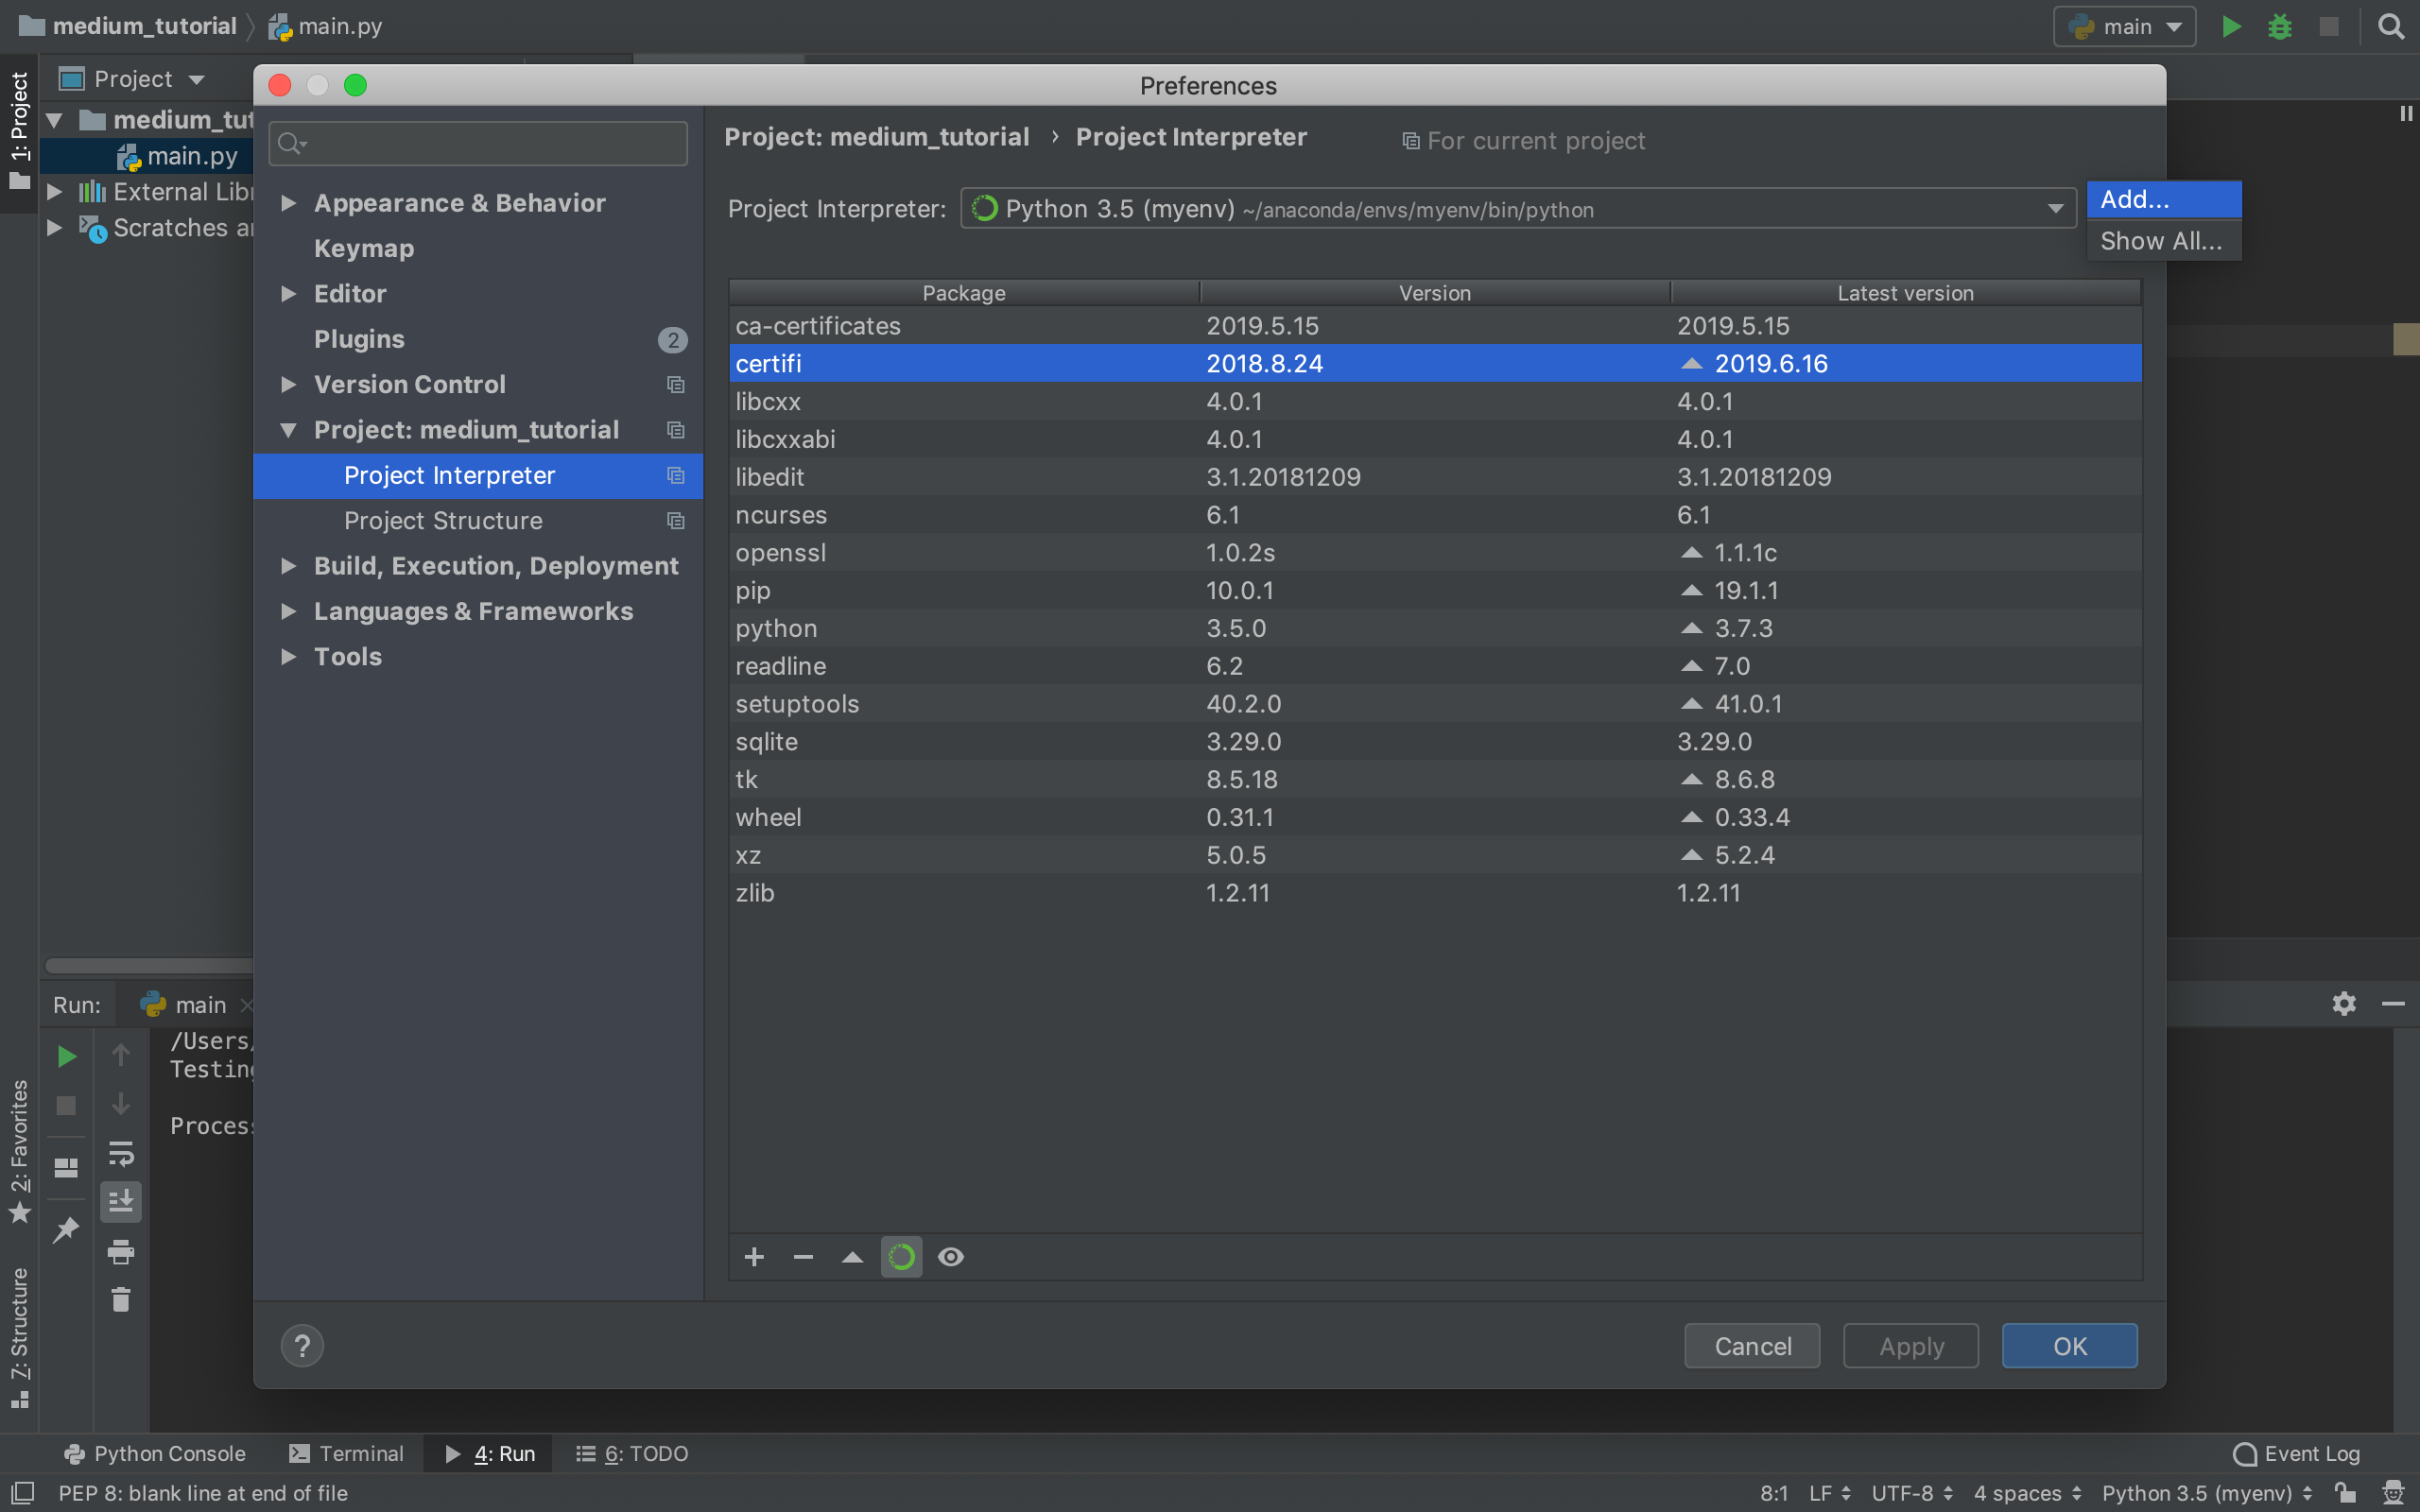Screen dimensions: 2420x1512
Task: Expand Build, Execution, Deployment section
Action: point(288,566)
